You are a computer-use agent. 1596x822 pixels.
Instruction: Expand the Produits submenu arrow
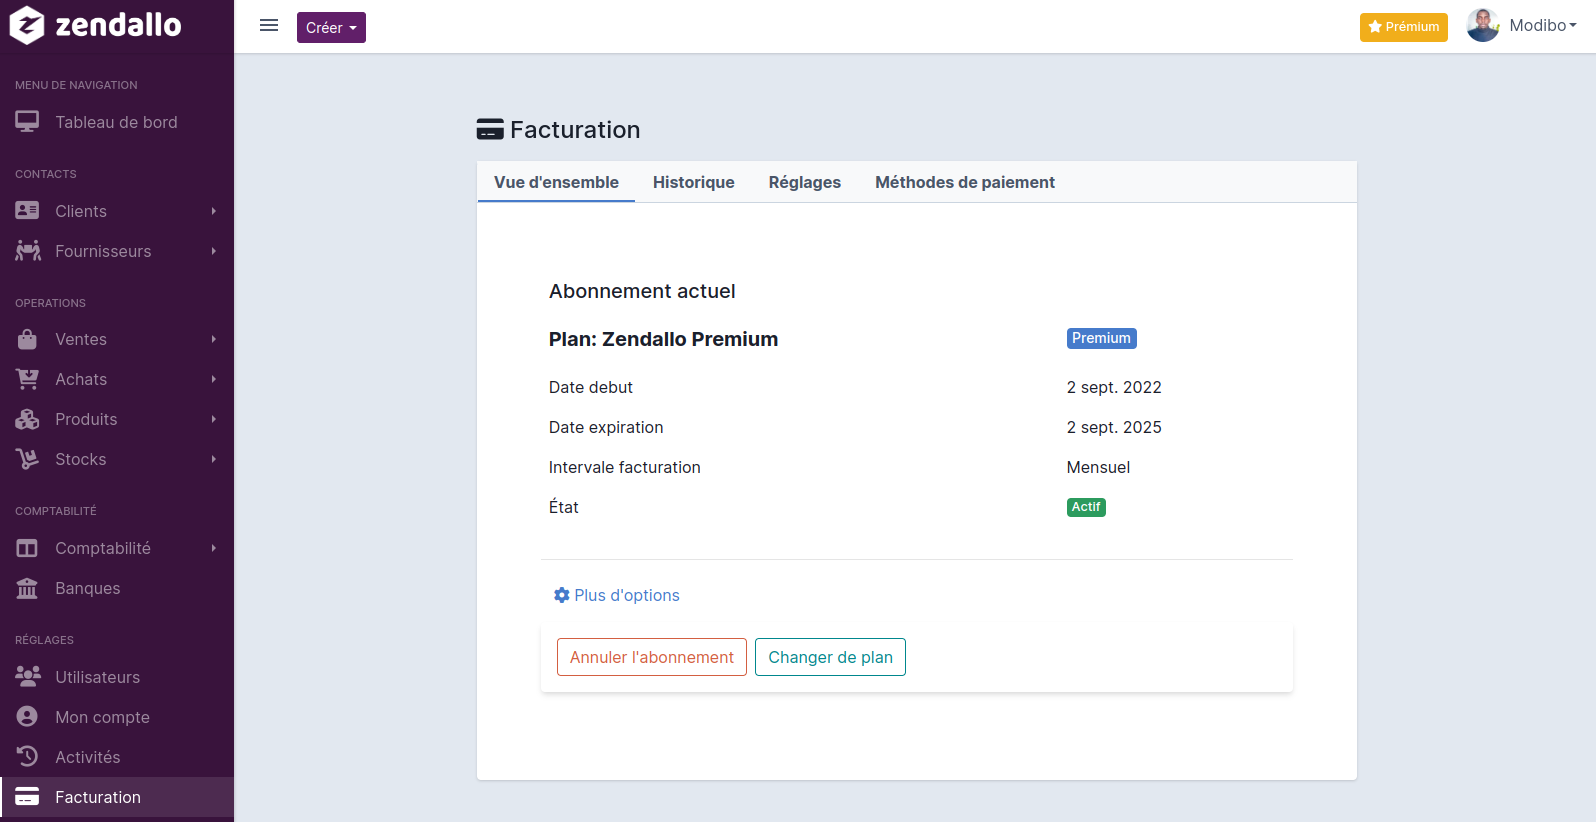[x=214, y=419]
